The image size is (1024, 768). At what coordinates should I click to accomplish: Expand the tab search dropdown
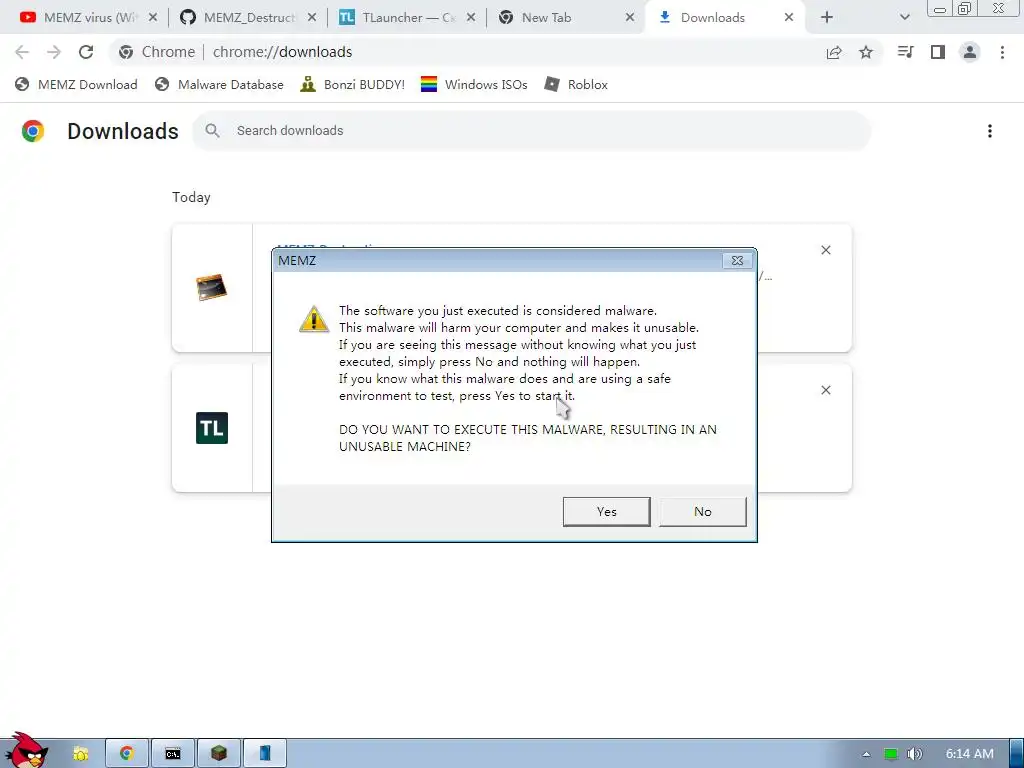(904, 18)
